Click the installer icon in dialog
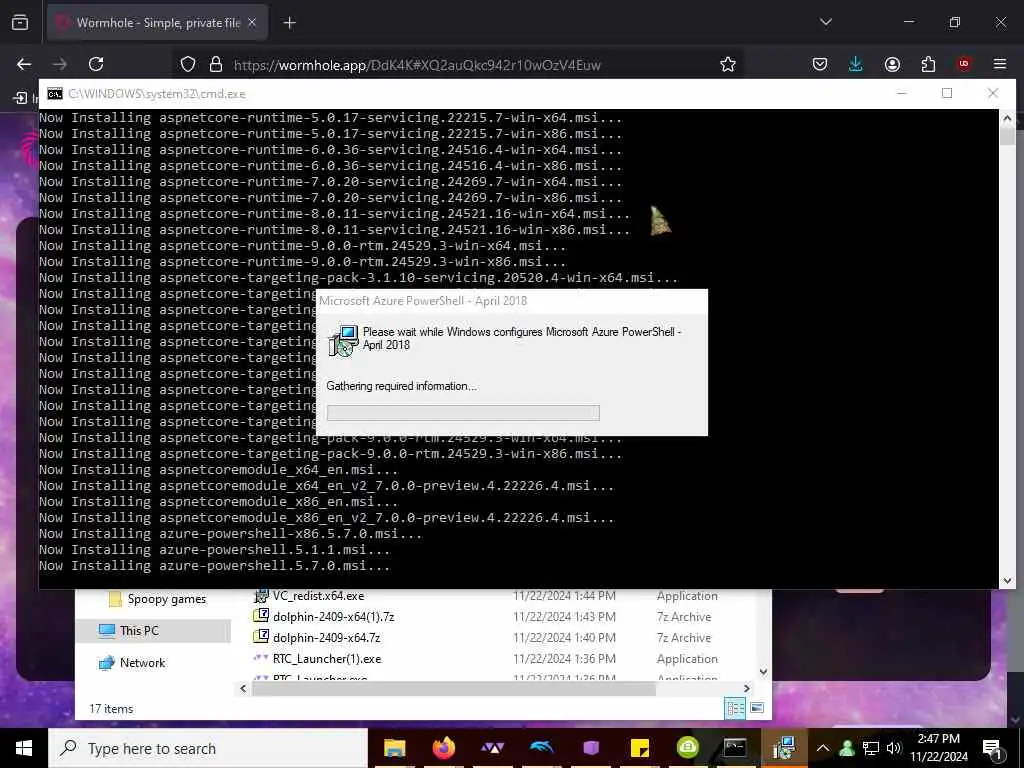The width and height of the screenshot is (1024, 768). pos(343,340)
